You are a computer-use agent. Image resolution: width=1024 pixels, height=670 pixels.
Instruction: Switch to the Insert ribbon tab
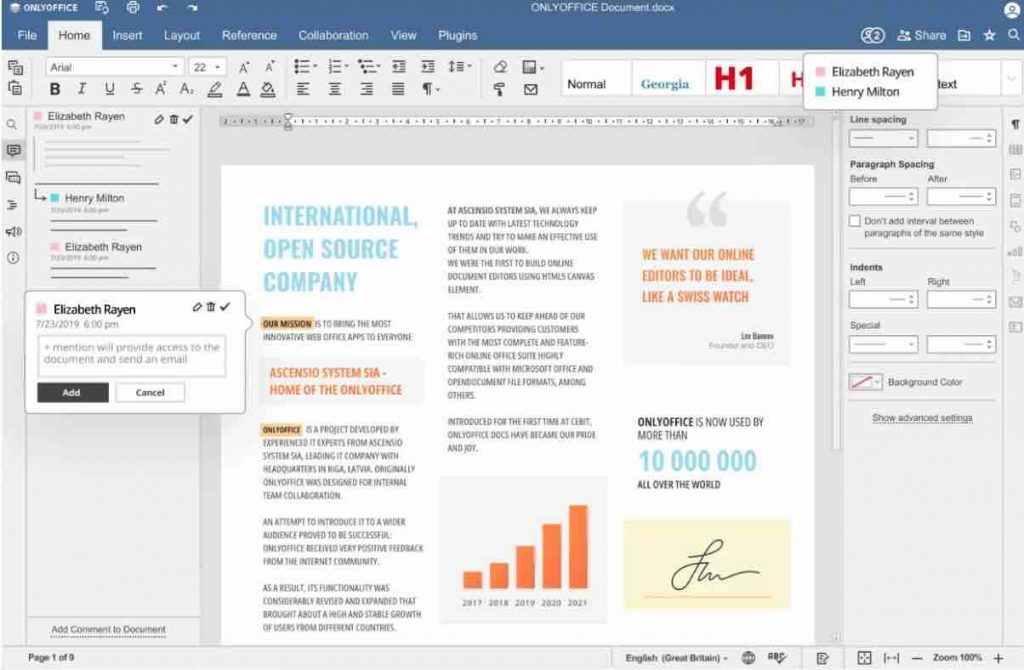(127, 35)
